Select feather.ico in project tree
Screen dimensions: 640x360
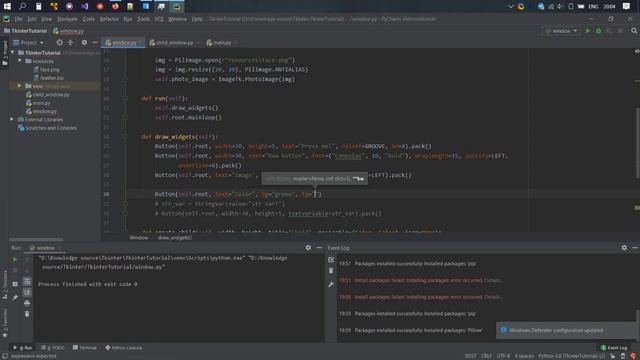click(51, 78)
